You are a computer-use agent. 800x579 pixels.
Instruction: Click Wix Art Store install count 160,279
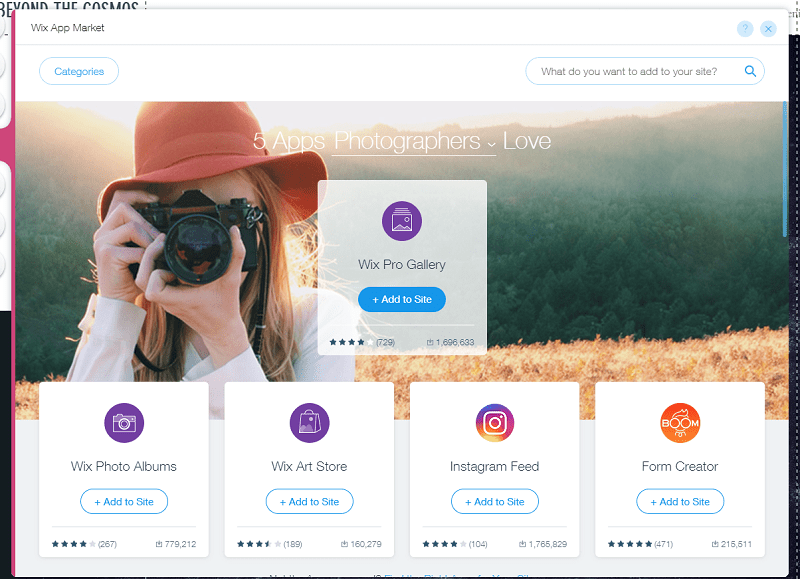point(361,544)
